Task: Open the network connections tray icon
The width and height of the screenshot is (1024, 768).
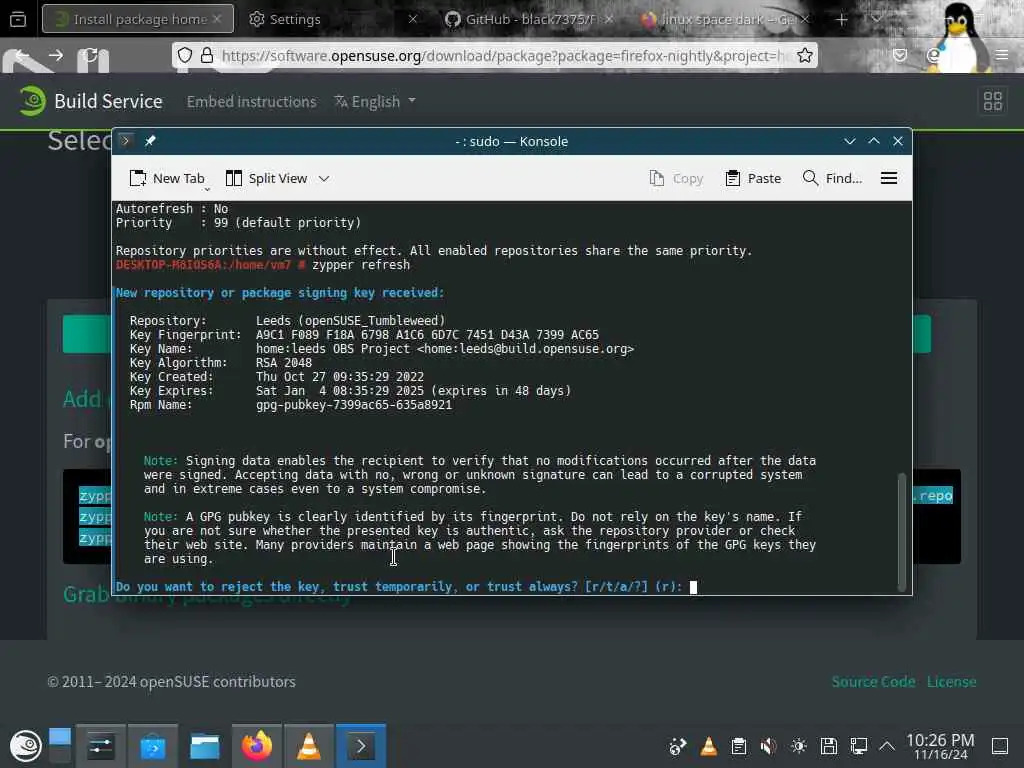Action: click(x=859, y=746)
